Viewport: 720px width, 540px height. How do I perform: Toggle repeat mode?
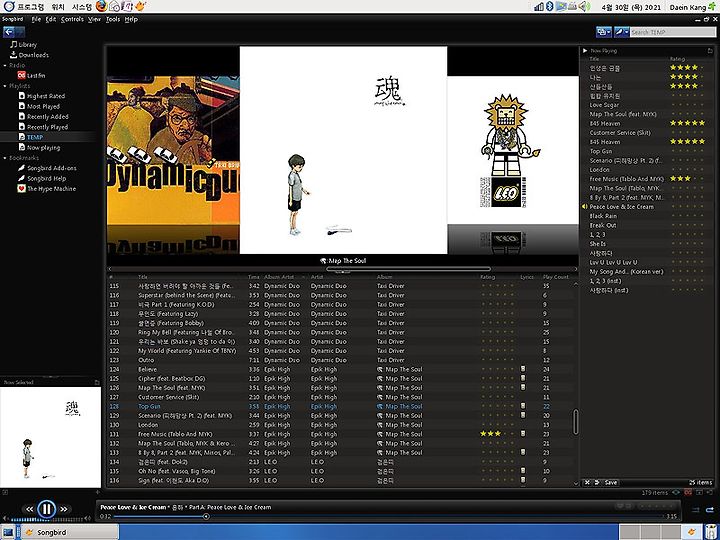tap(710, 510)
